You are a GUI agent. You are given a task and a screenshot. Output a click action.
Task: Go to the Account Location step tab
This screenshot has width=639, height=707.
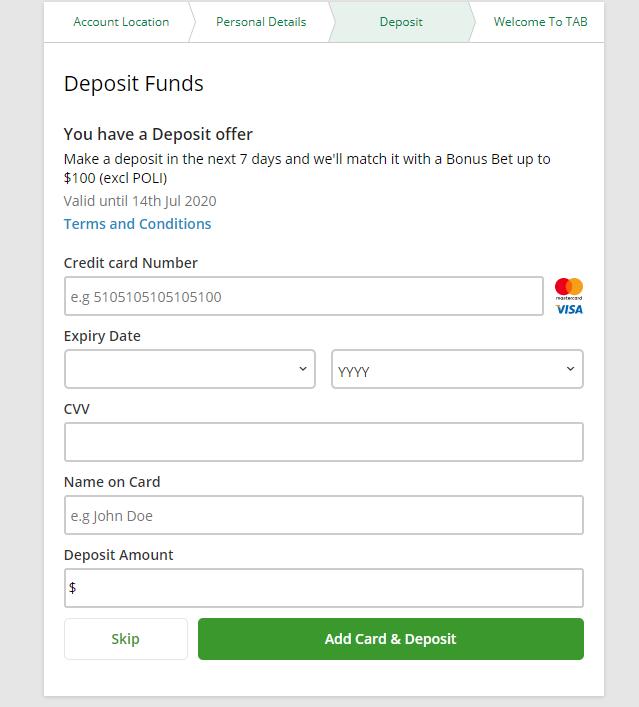coord(121,21)
